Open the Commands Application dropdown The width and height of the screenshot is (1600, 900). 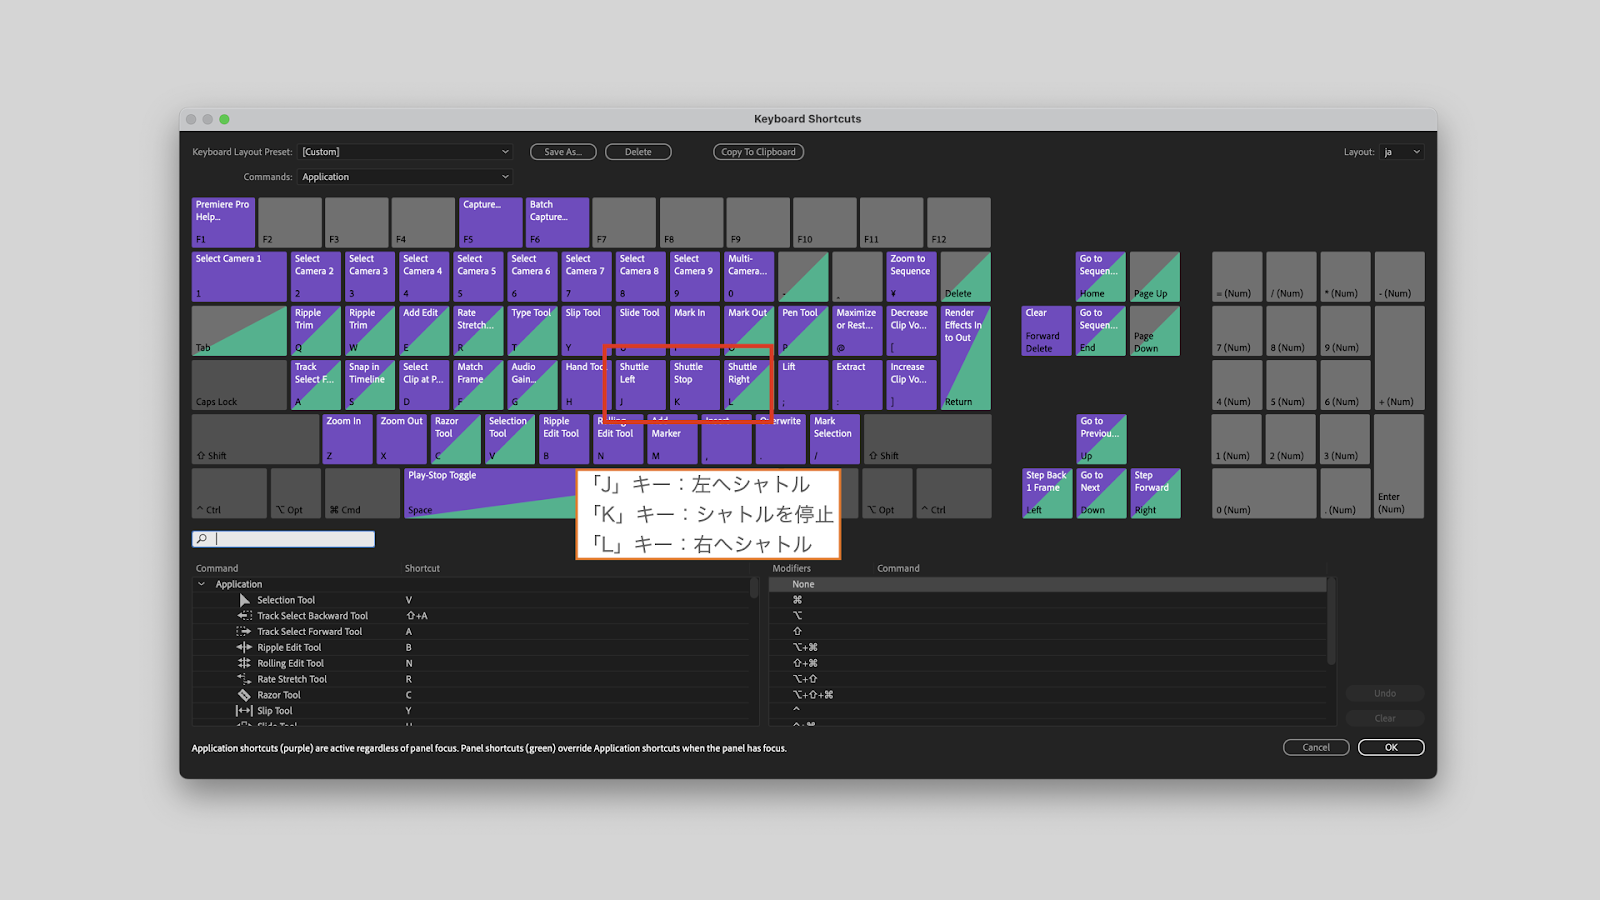pos(406,177)
